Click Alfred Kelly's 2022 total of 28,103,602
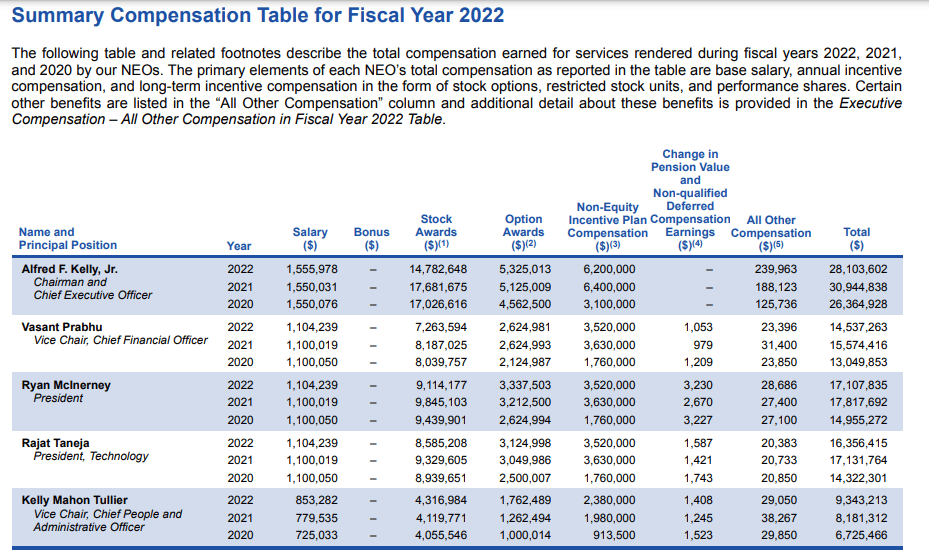This screenshot has height=560, width=929. 857,270
